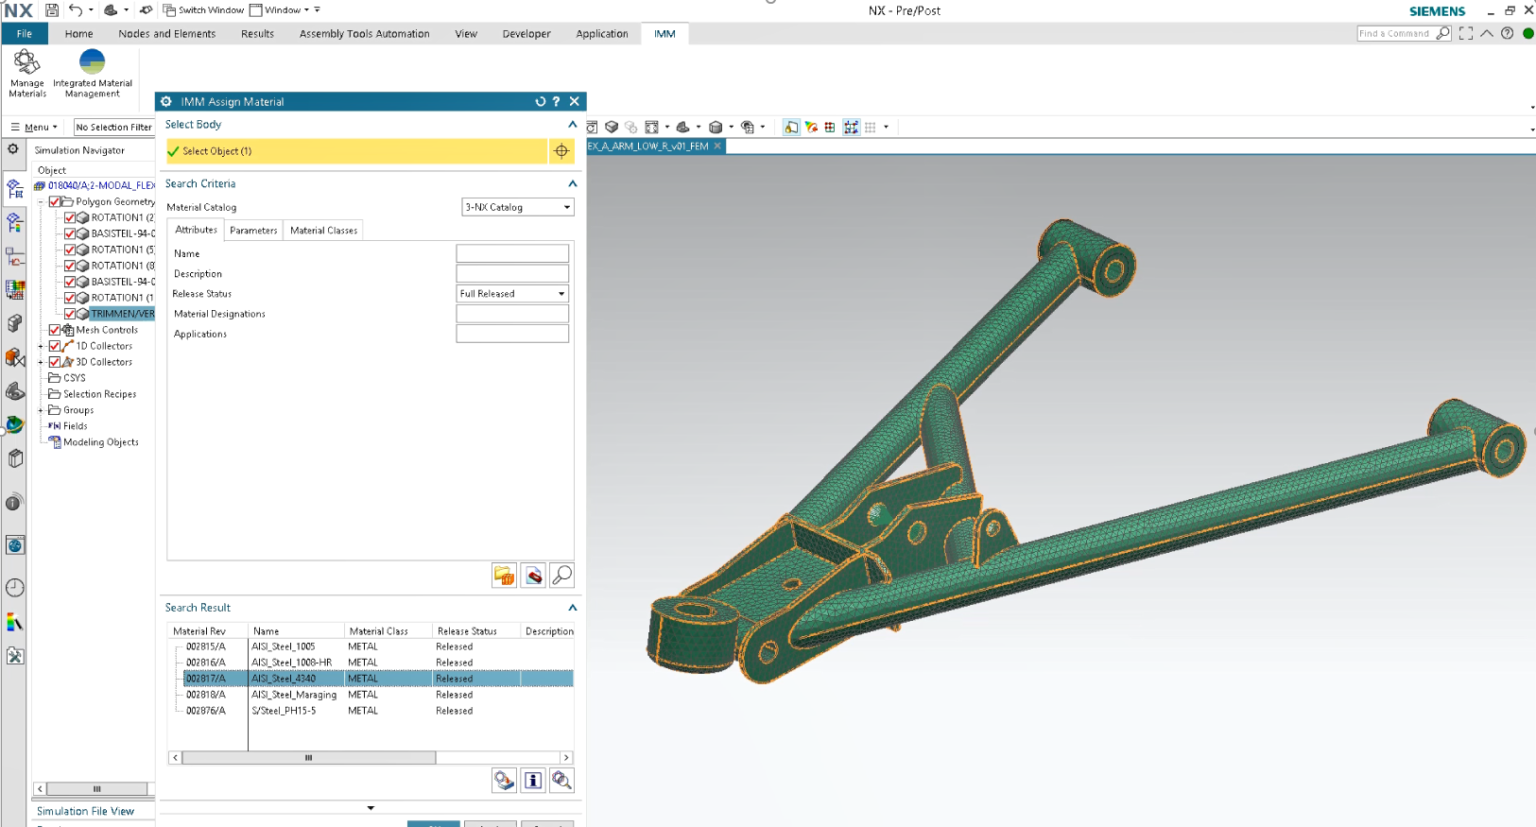The width and height of the screenshot is (1536, 827).
Task: Click the search magnifier in Search Criteria
Action: (561, 575)
